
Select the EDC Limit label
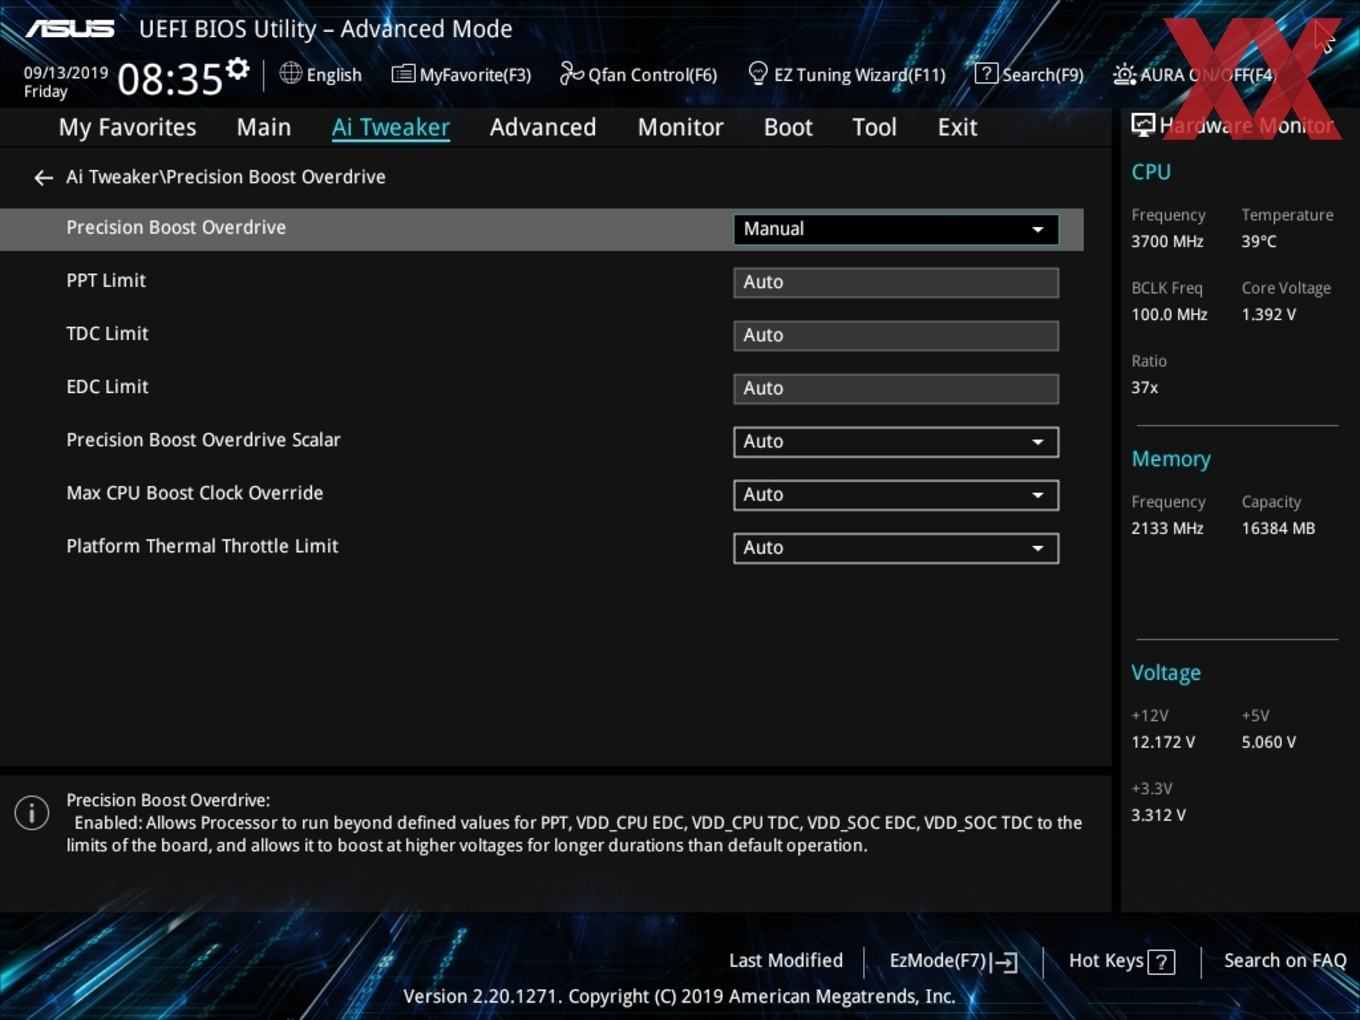(x=107, y=387)
